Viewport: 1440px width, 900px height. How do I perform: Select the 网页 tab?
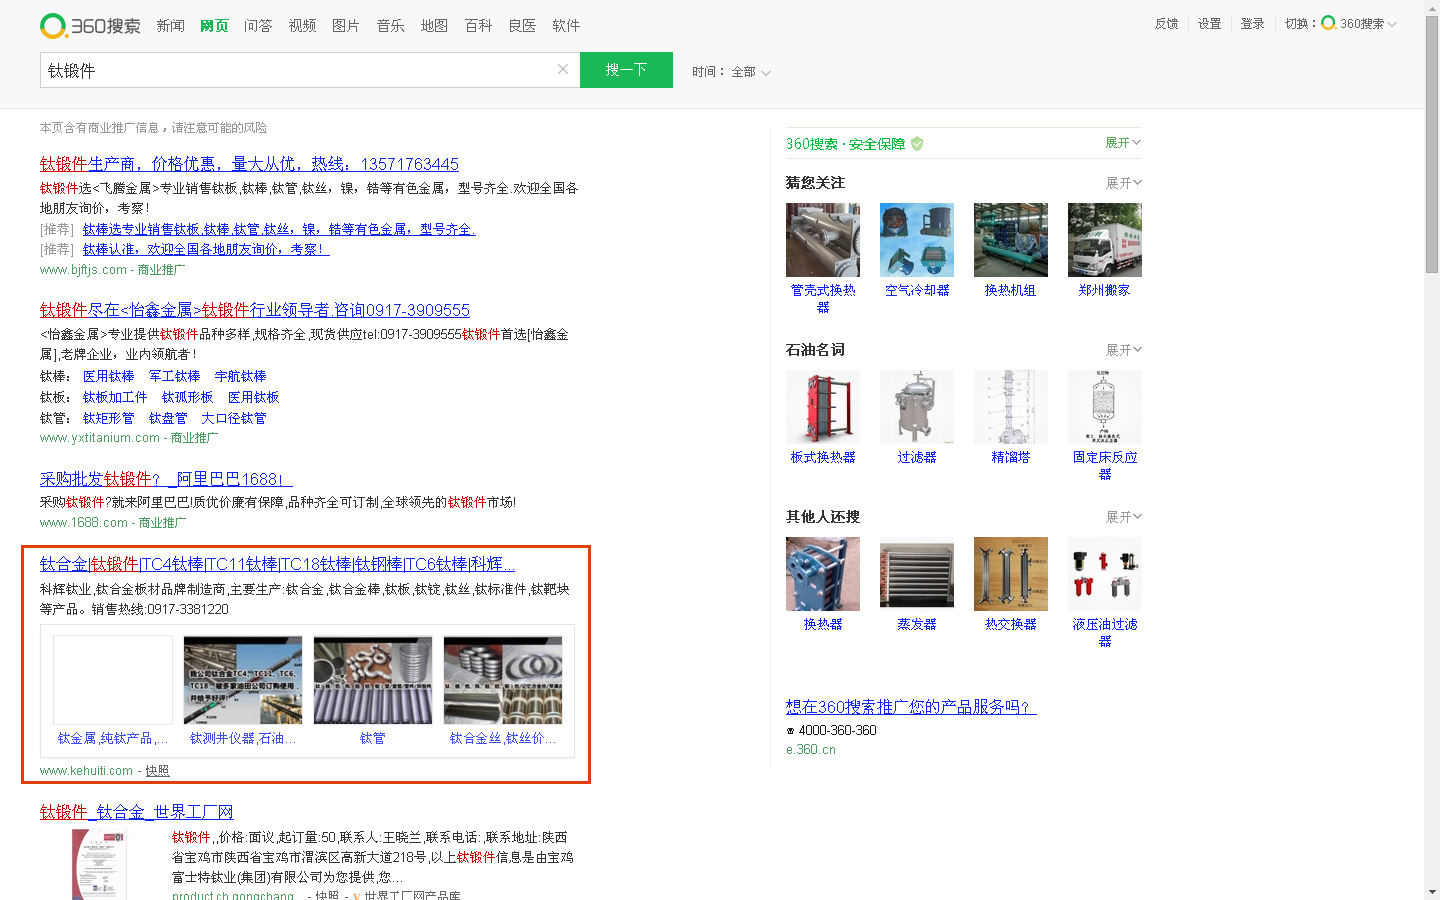click(x=214, y=26)
